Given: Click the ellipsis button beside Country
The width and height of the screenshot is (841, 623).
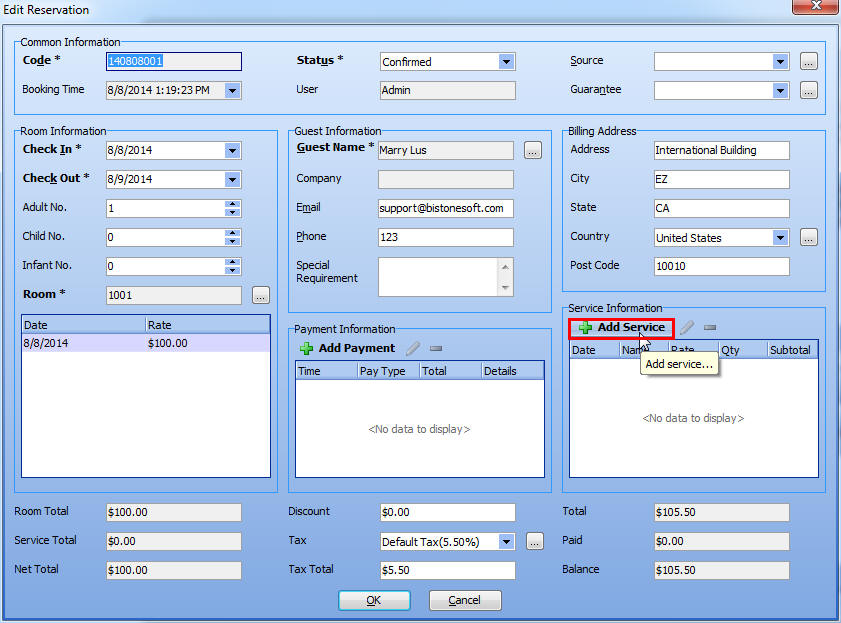Looking at the screenshot, I should coord(808,238).
